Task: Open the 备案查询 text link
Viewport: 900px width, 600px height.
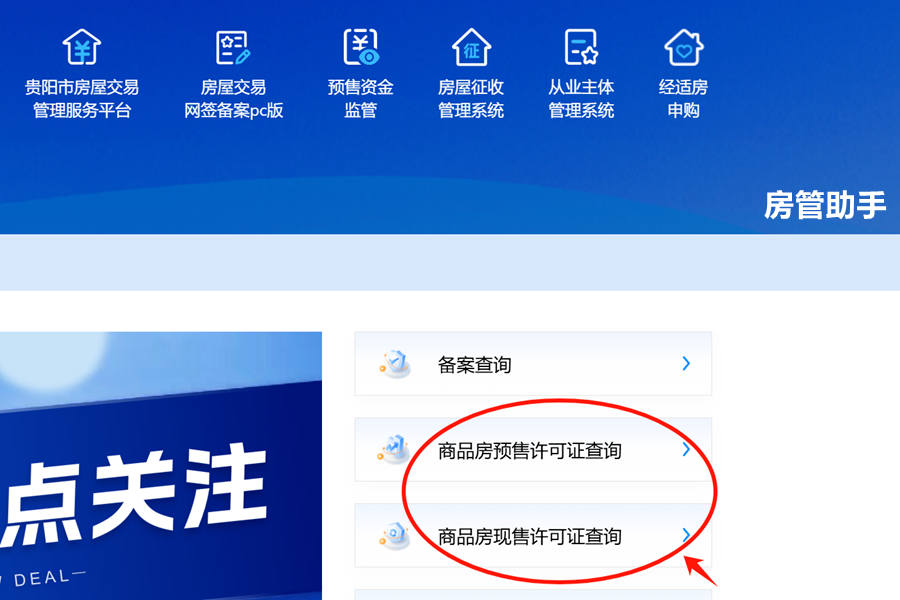Action: pyautogui.click(x=474, y=365)
